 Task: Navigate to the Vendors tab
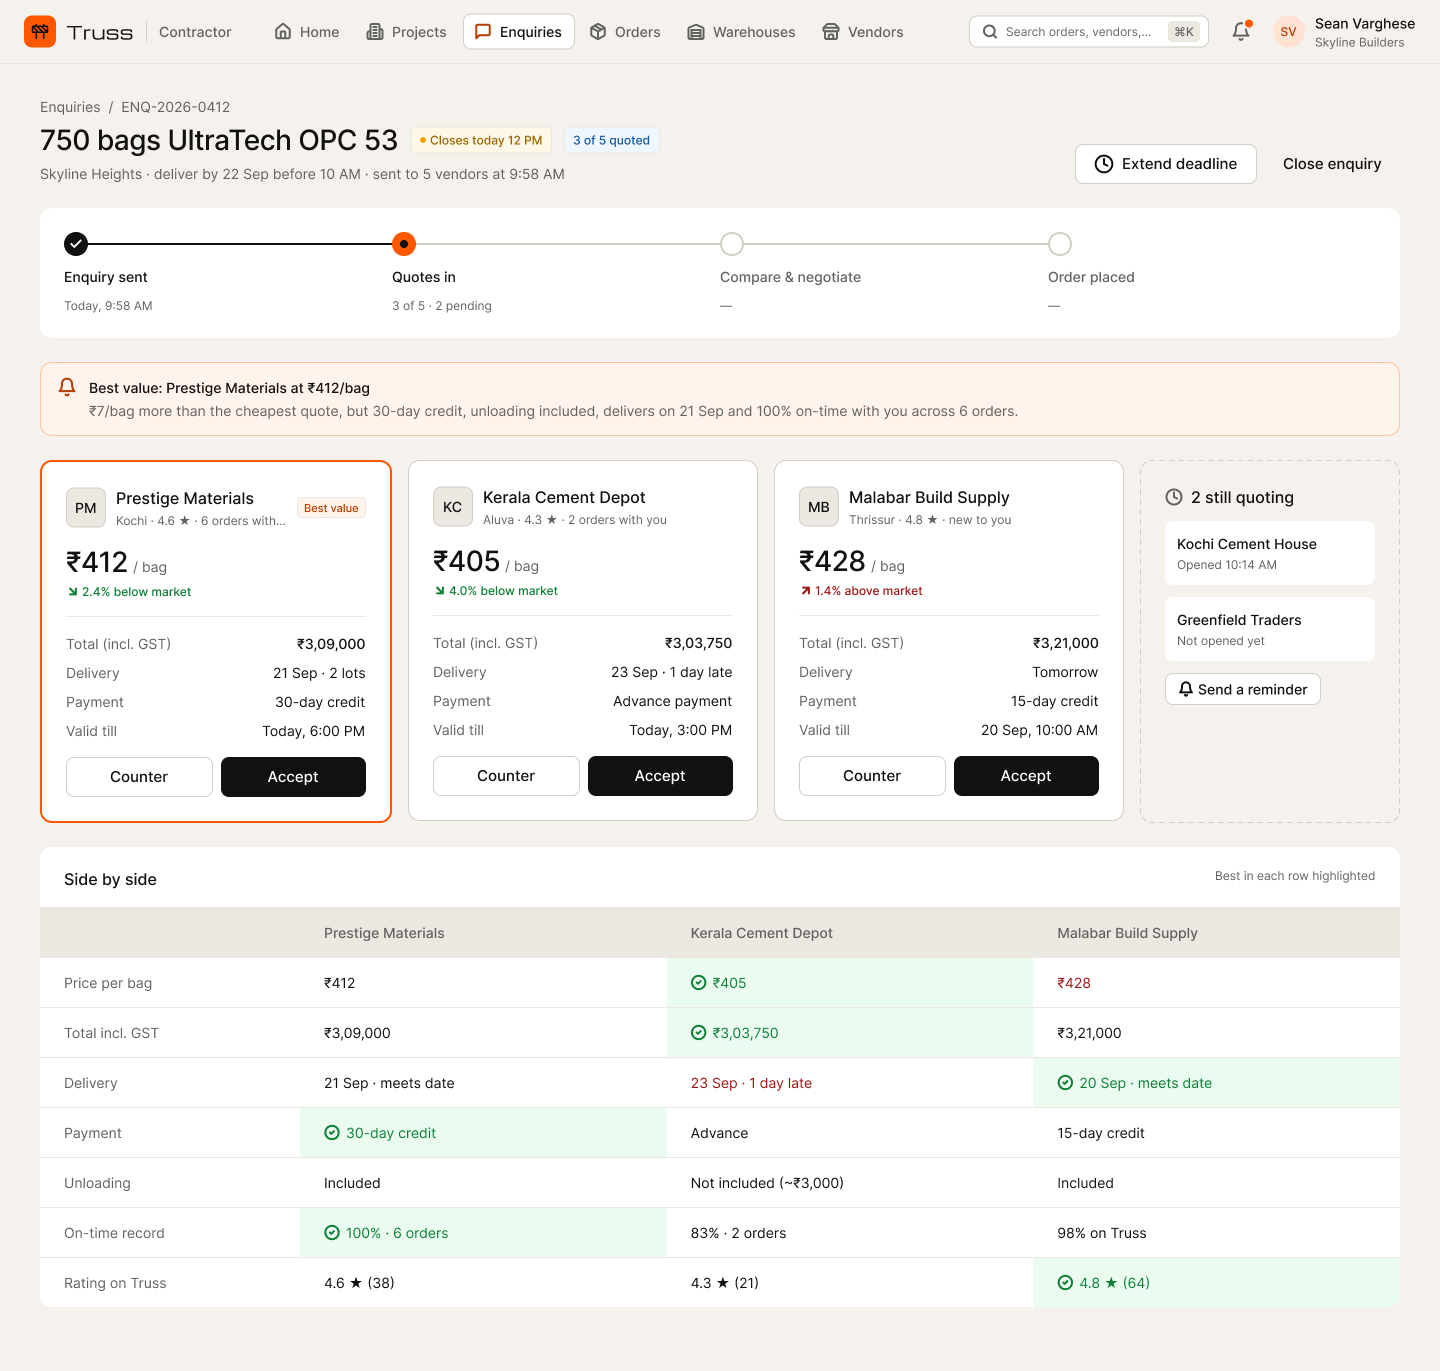click(863, 32)
